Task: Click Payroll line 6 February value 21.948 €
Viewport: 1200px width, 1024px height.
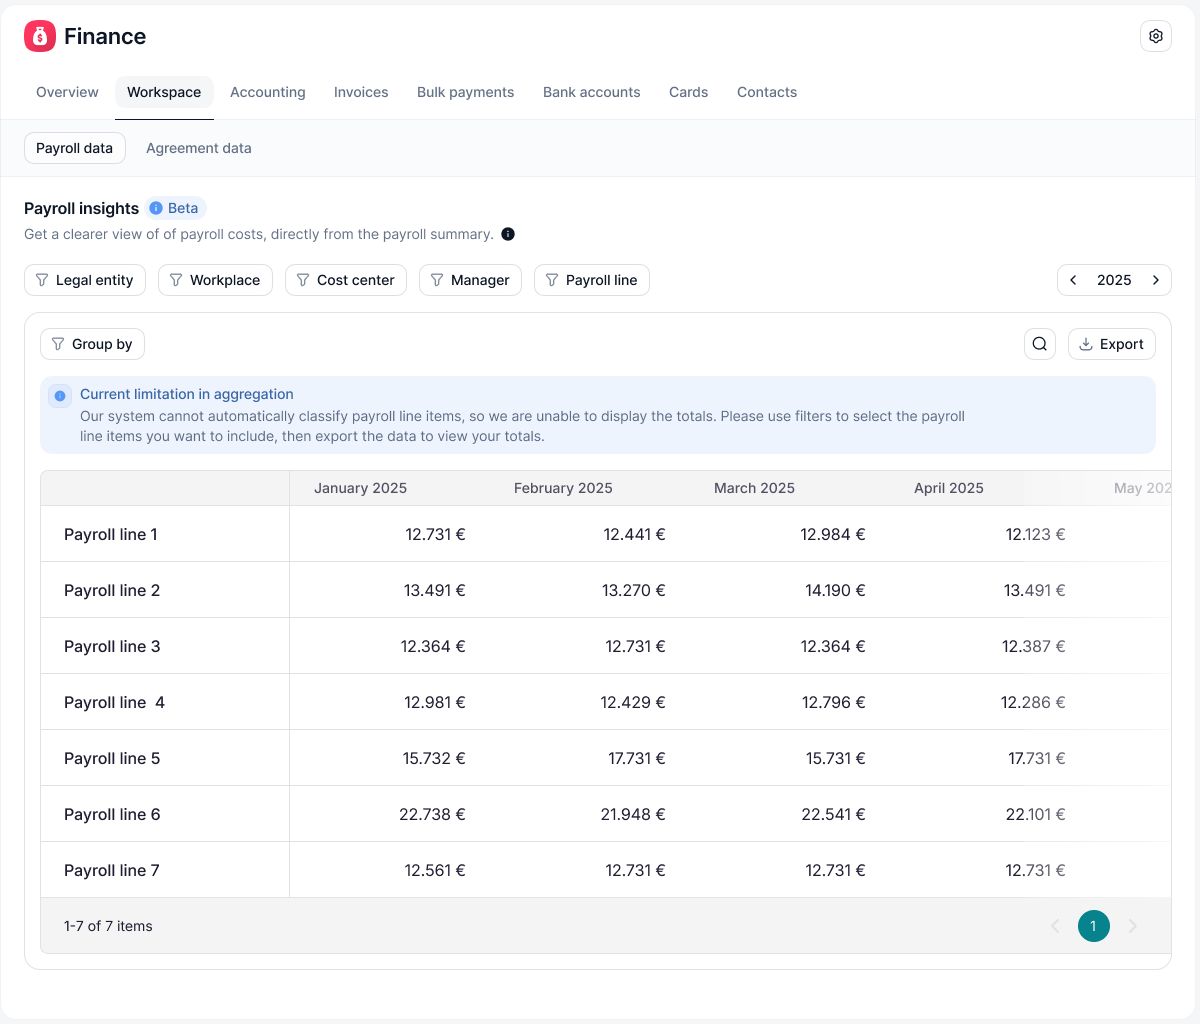Action: click(633, 814)
